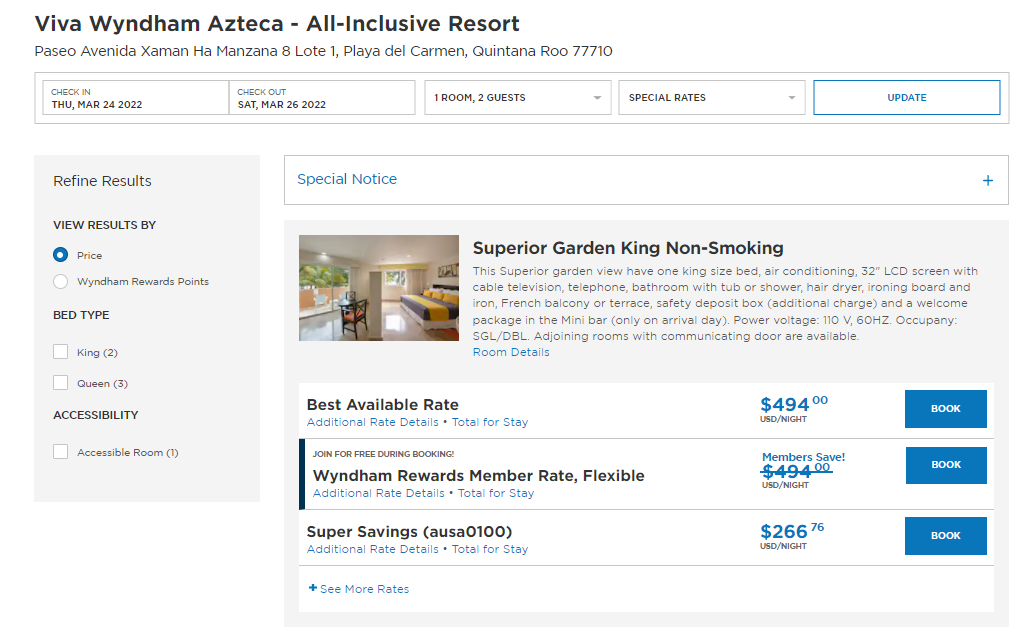Book the Super Savings rate

(x=945, y=536)
